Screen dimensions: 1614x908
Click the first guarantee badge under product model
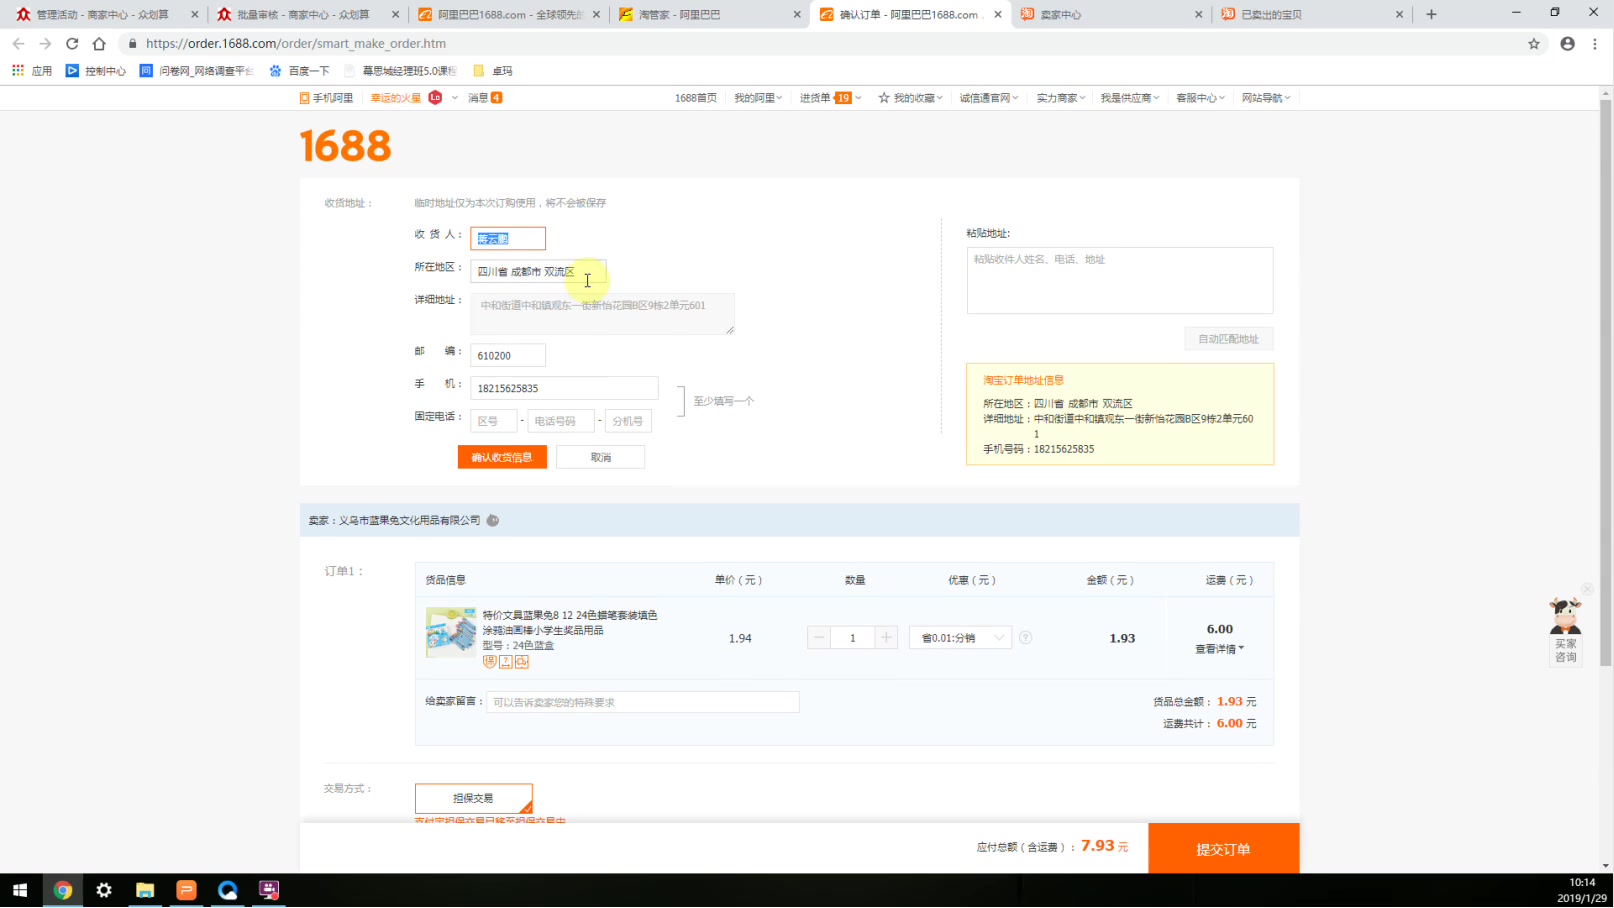point(490,662)
